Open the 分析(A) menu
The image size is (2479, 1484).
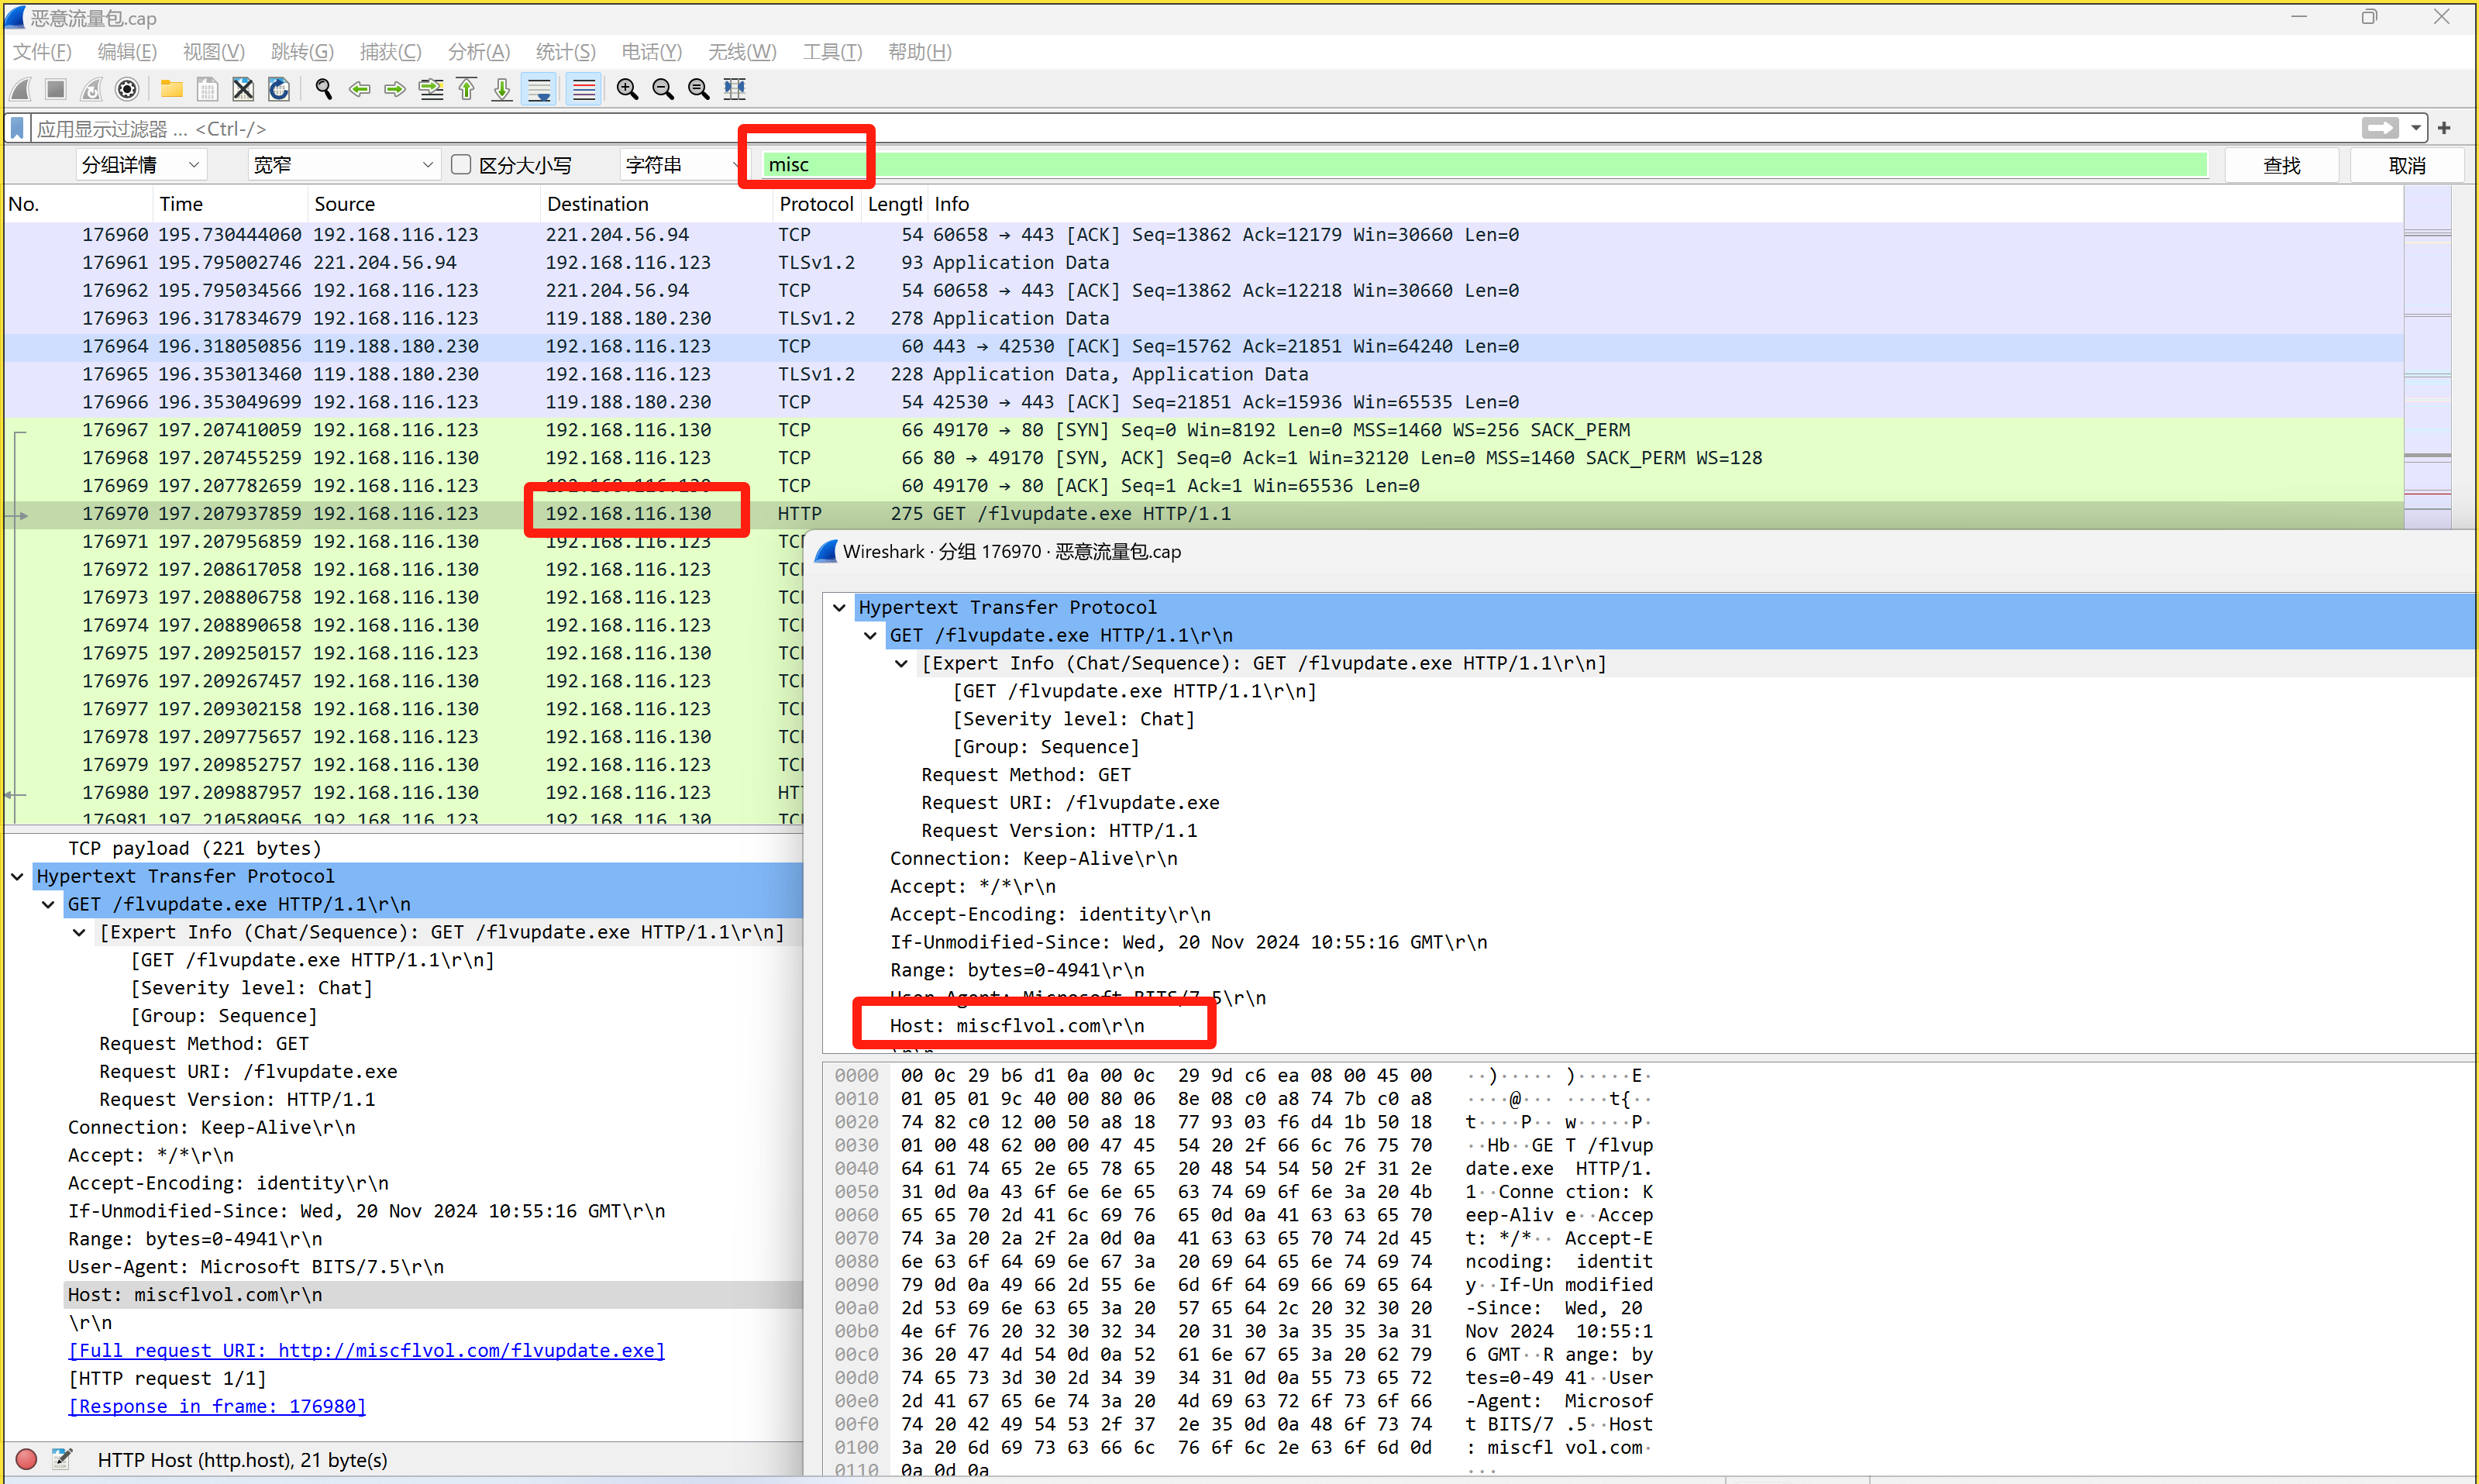click(x=479, y=52)
